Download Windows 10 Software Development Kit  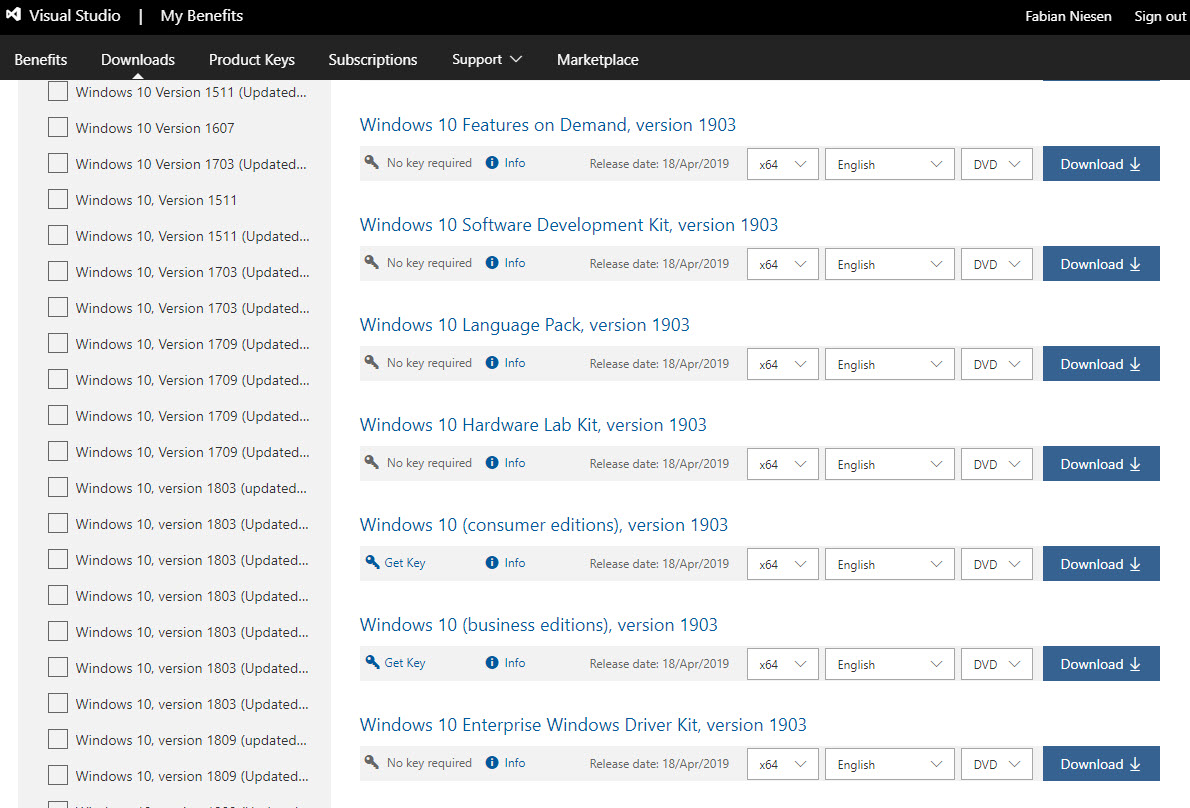pyautogui.click(x=1100, y=263)
